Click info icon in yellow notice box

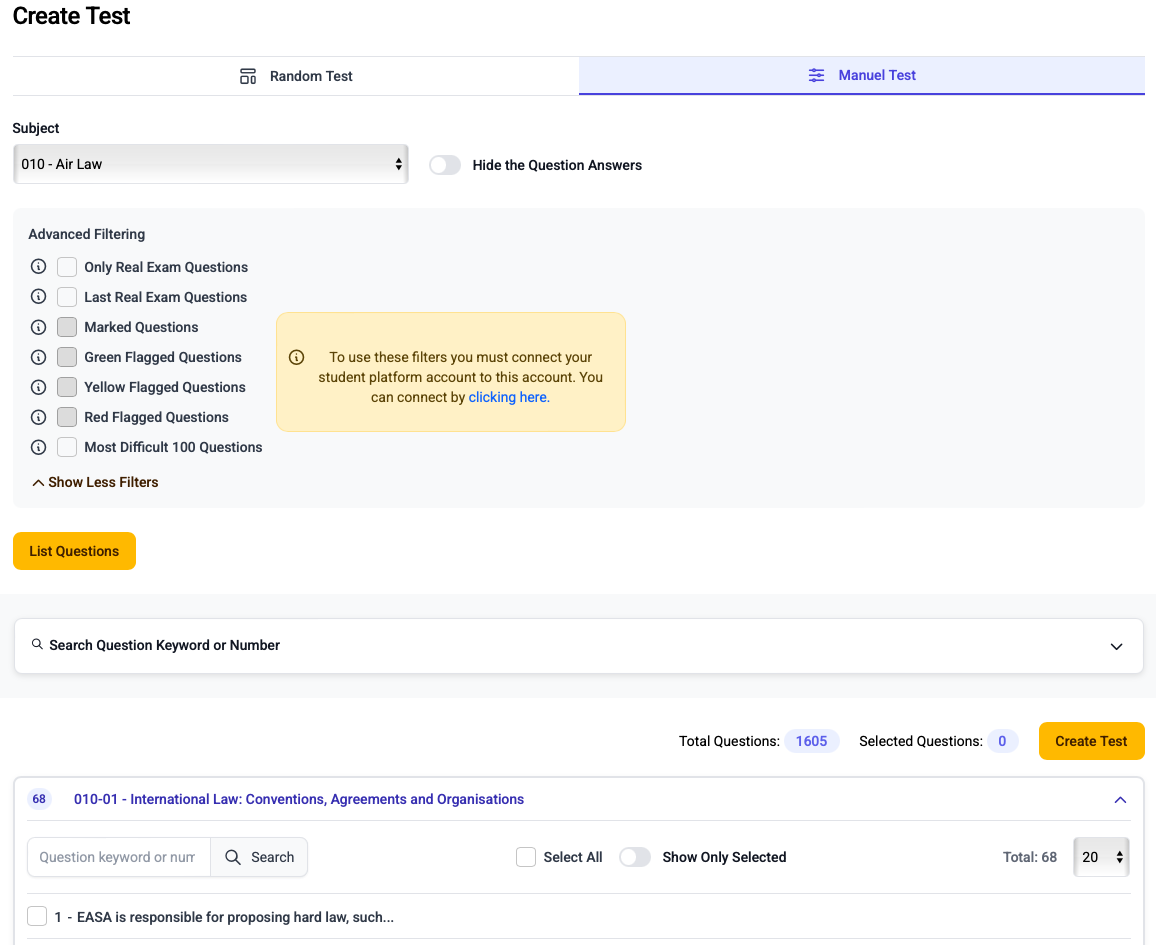pos(296,358)
